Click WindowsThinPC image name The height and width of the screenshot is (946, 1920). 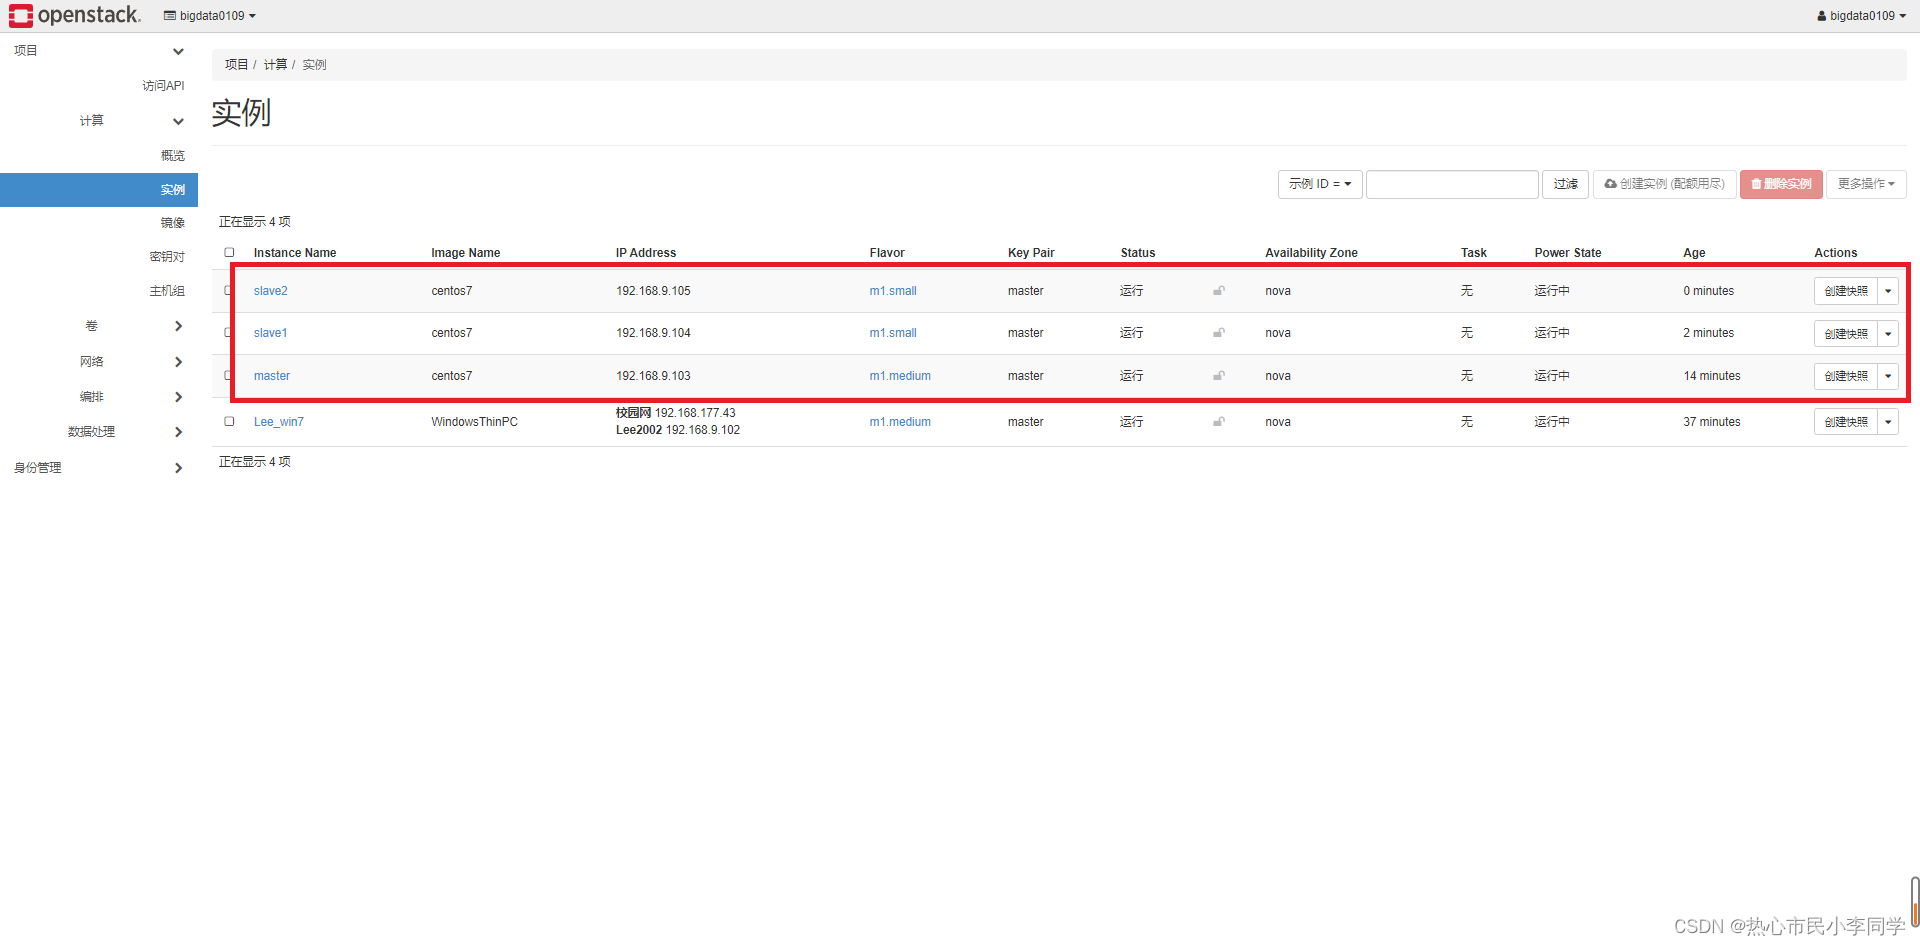click(474, 422)
